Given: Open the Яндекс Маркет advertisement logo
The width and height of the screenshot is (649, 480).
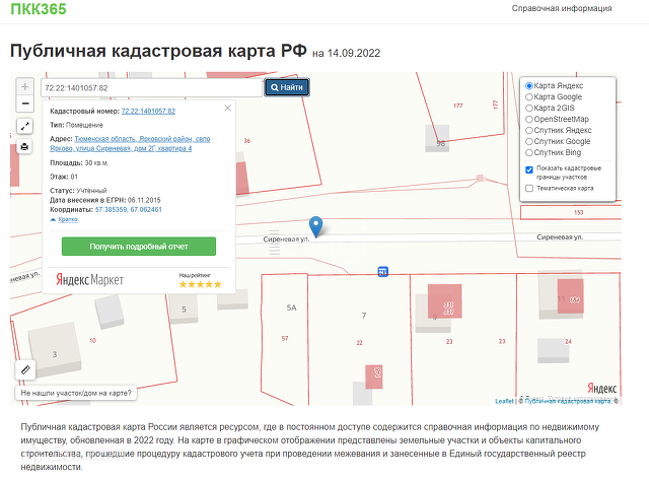Looking at the screenshot, I should tap(90, 280).
